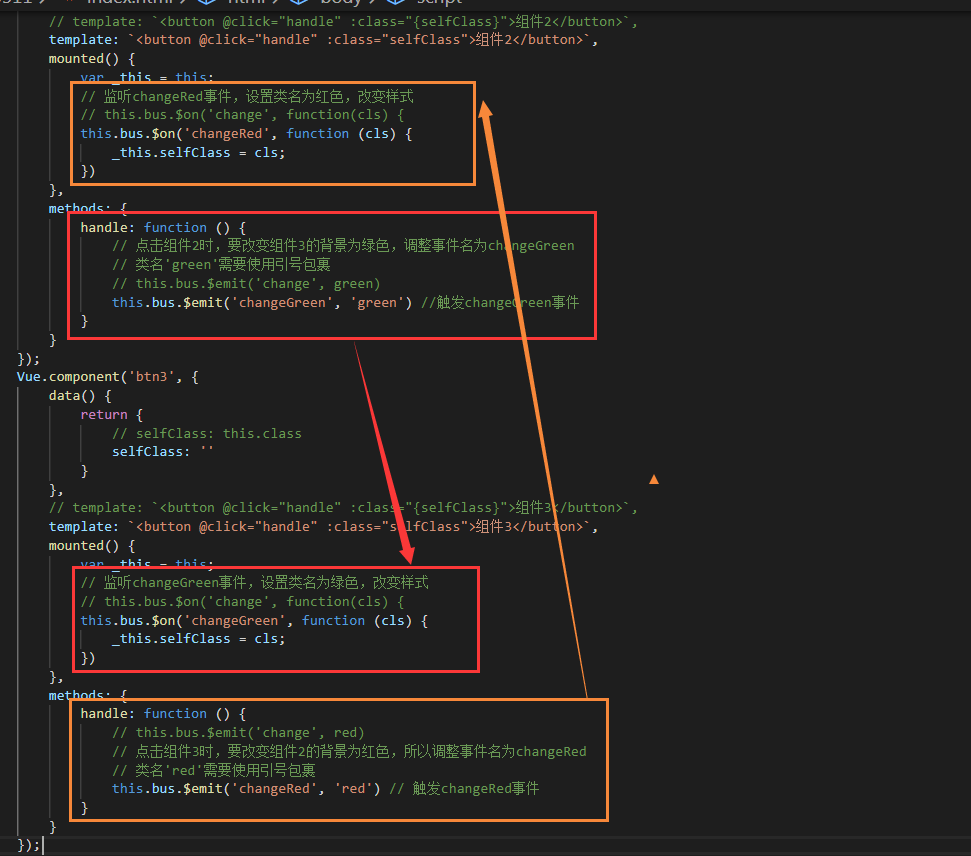
Task: Click the active template line for 组件2 button
Action: [323, 40]
